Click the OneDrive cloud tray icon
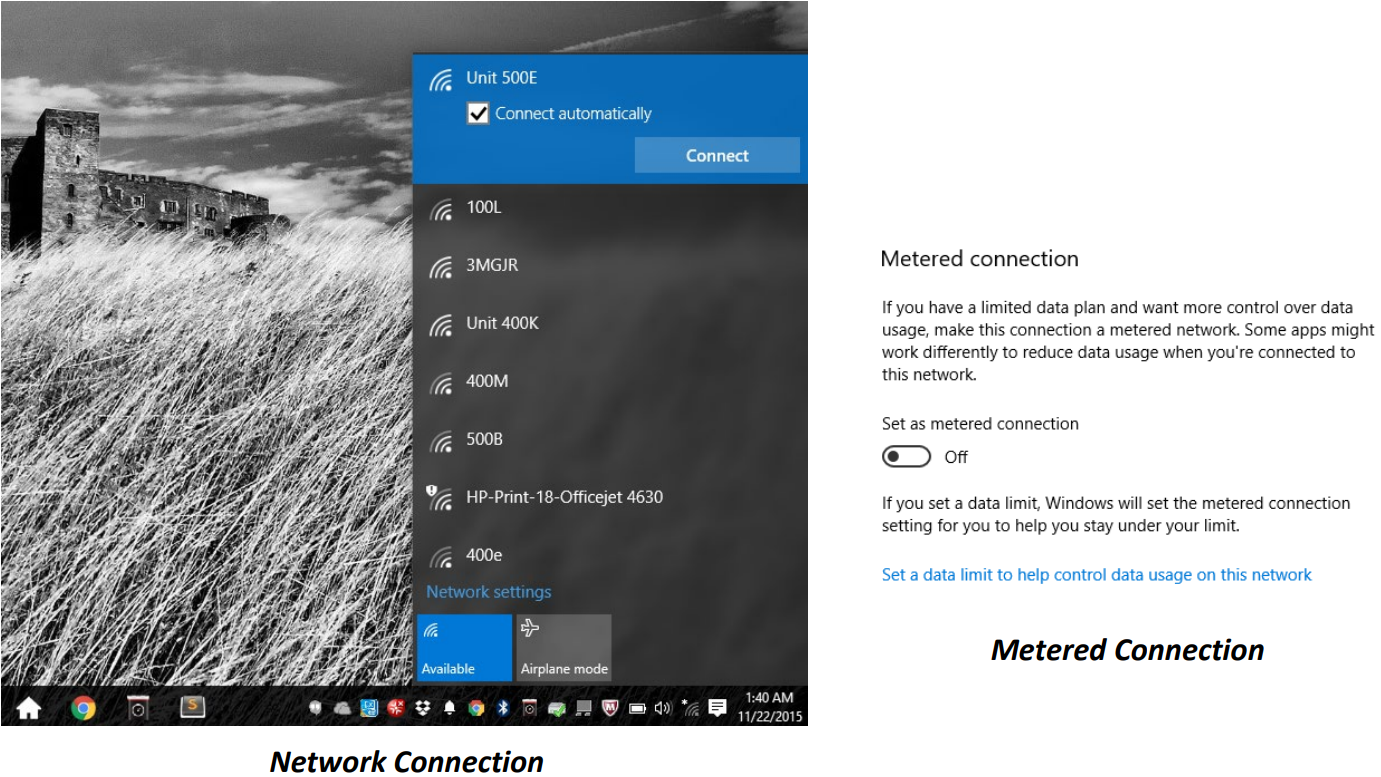Image resolution: width=1381 pixels, height=777 pixels. pyautogui.click(x=342, y=708)
